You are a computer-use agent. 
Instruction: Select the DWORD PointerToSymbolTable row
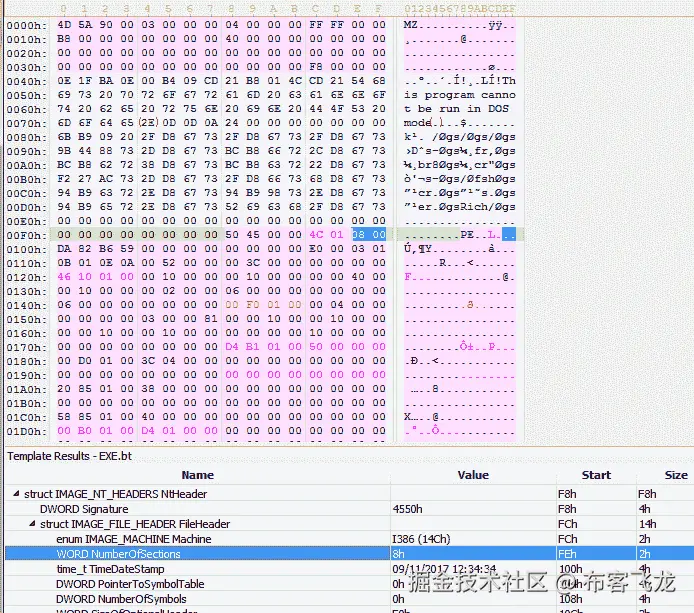[x=350, y=584]
